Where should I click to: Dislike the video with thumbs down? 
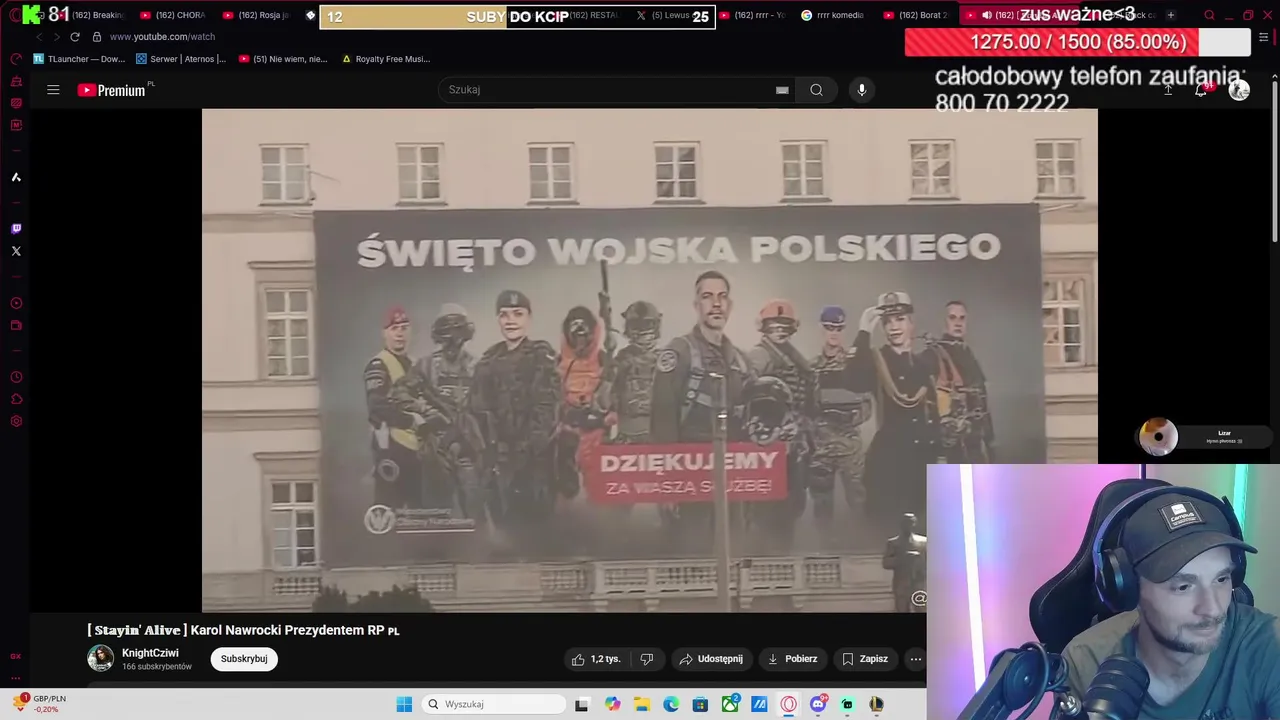[x=647, y=659]
